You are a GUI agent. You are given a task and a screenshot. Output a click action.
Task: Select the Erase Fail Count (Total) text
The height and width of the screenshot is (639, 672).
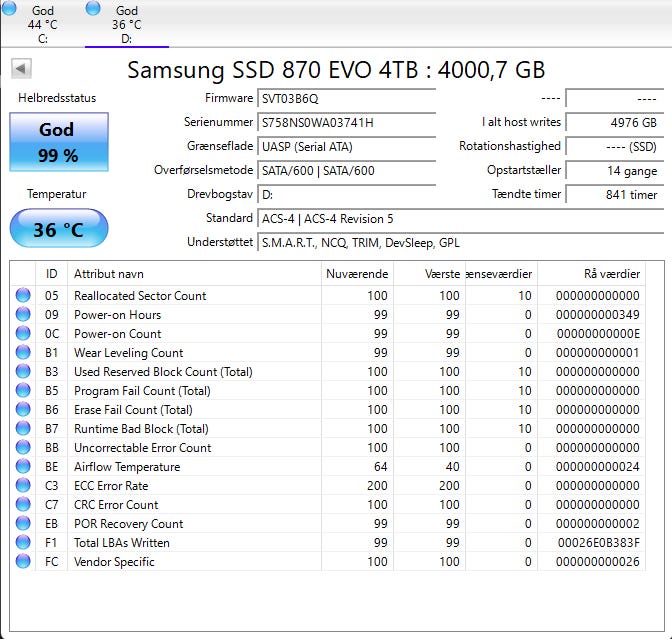coord(133,410)
